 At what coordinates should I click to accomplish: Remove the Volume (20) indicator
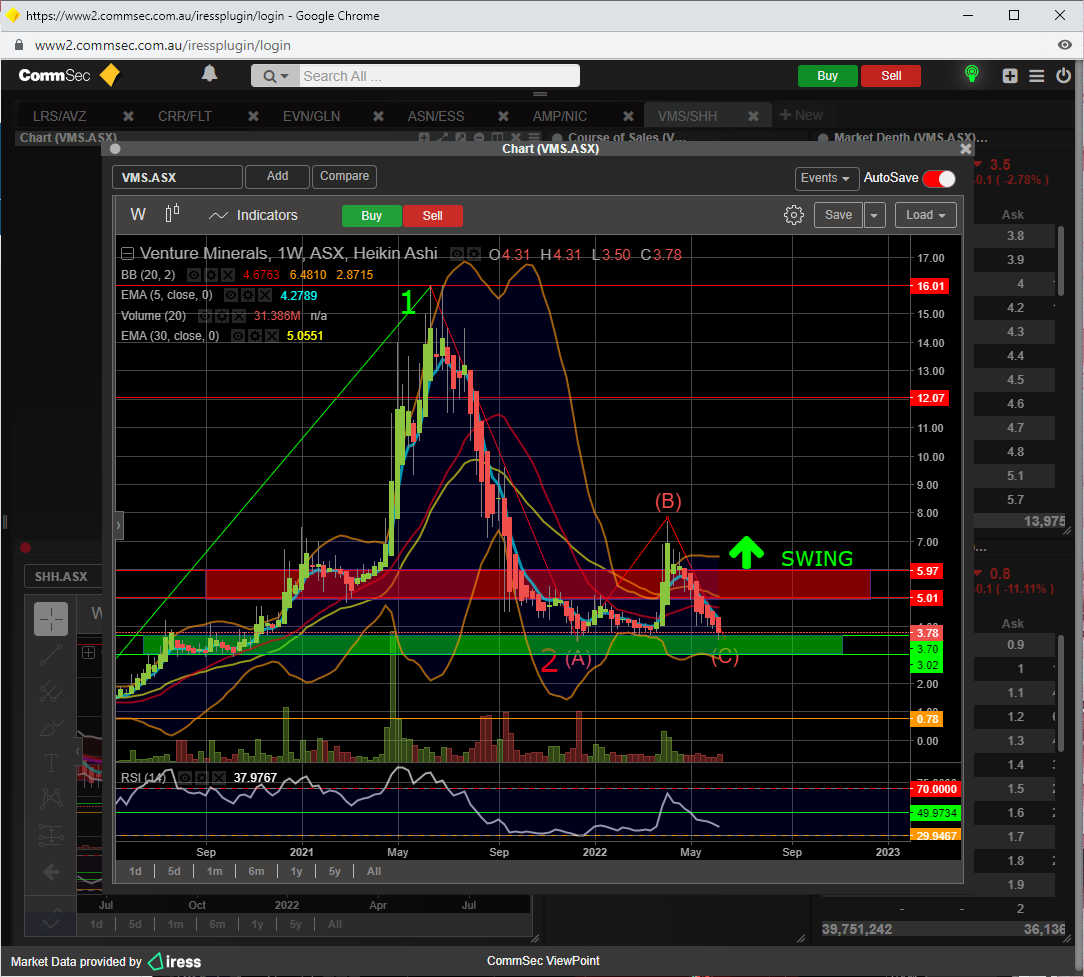pyautogui.click(x=239, y=316)
